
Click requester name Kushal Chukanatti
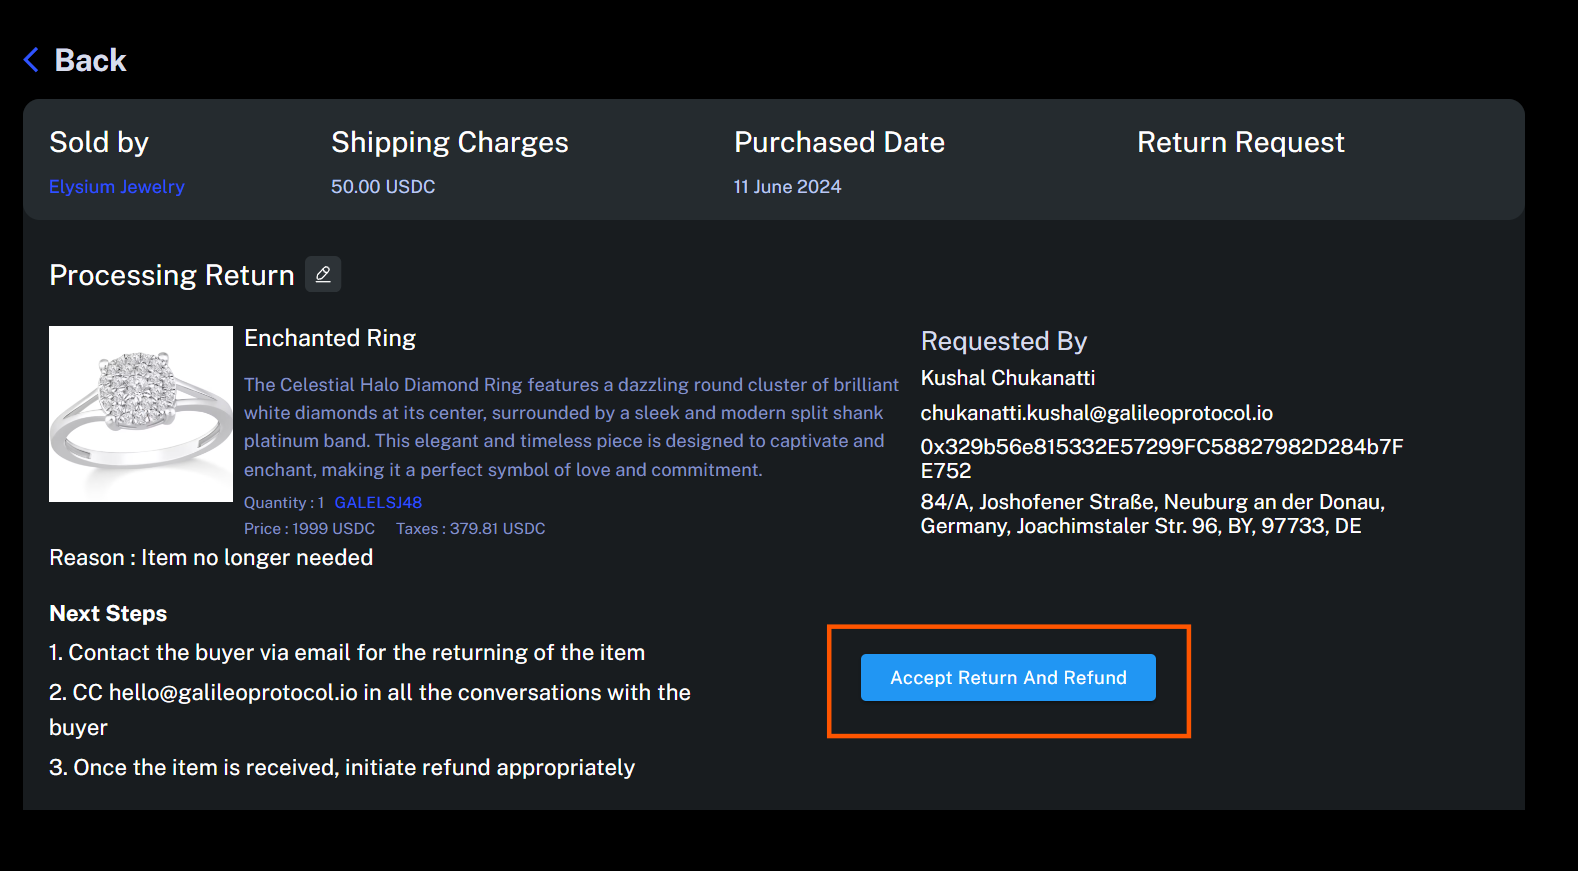coord(1008,378)
